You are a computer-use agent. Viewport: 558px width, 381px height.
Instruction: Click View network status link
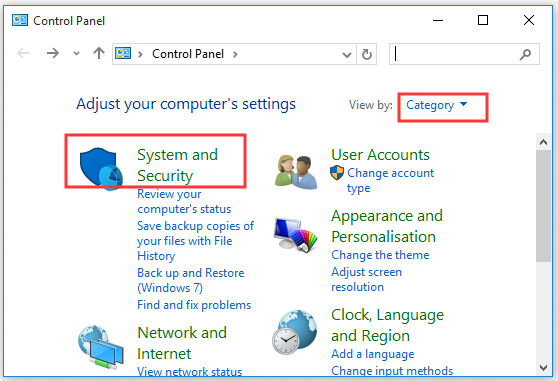(190, 372)
